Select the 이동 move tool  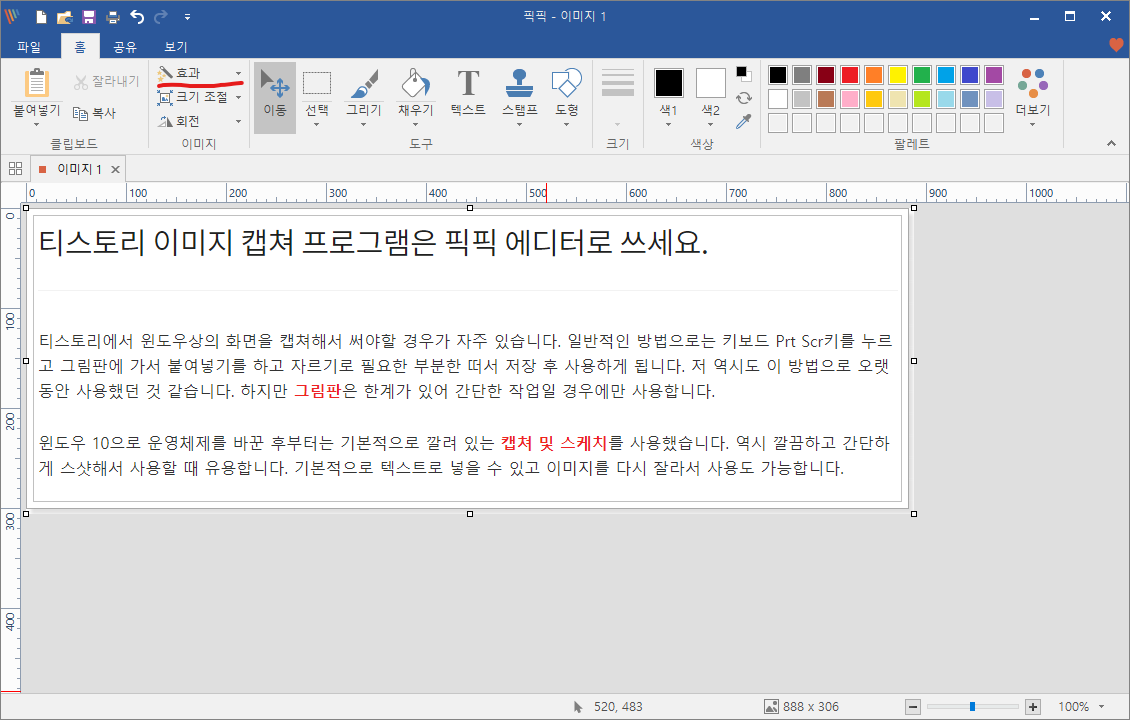[x=275, y=98]
